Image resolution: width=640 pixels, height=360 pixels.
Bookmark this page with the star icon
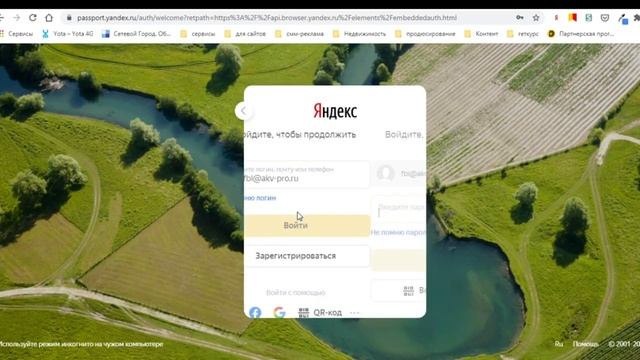click(536, 18)
